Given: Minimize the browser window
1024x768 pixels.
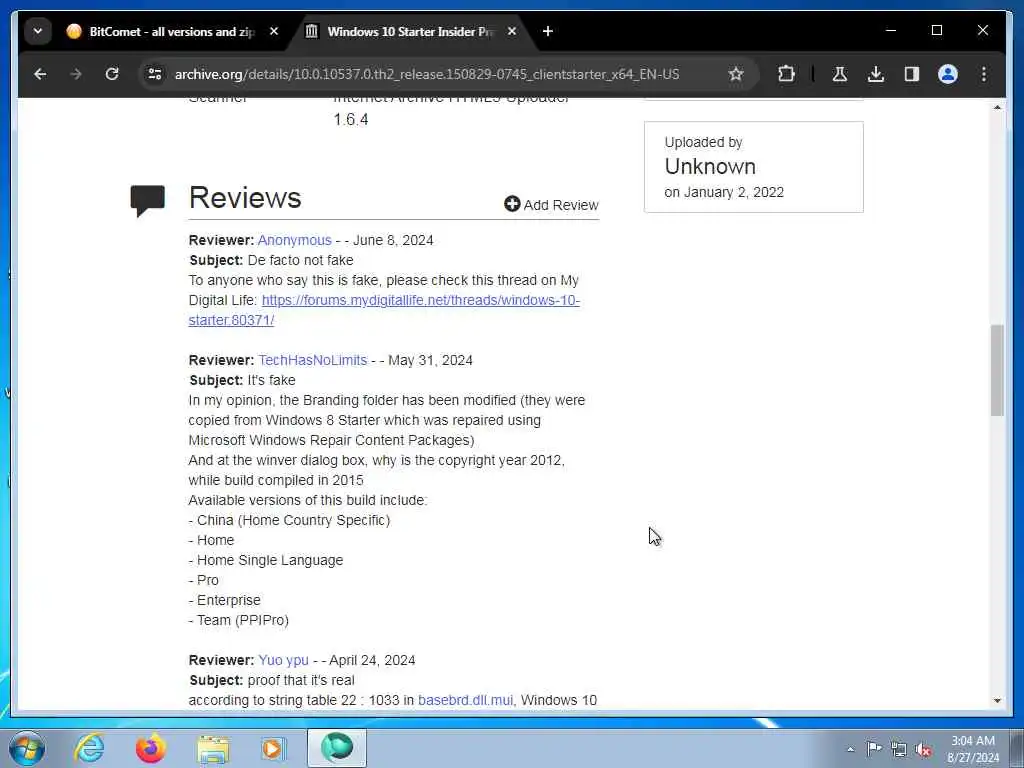Looking at the screenshot, I should click(891, 31).
